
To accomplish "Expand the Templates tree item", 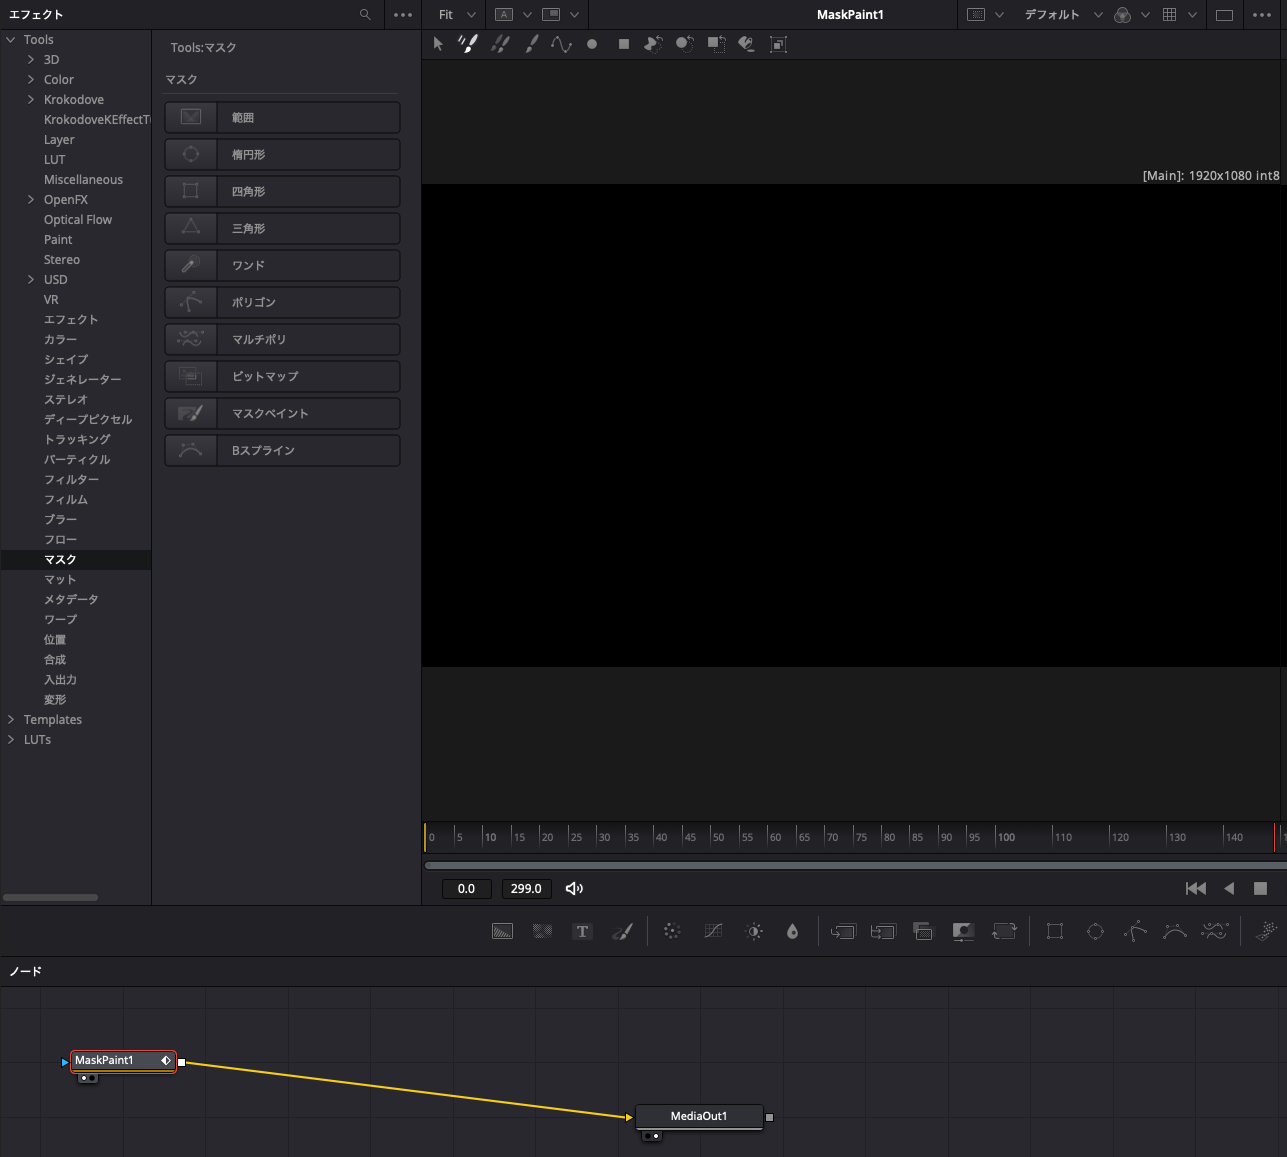I will click(11, 719).
